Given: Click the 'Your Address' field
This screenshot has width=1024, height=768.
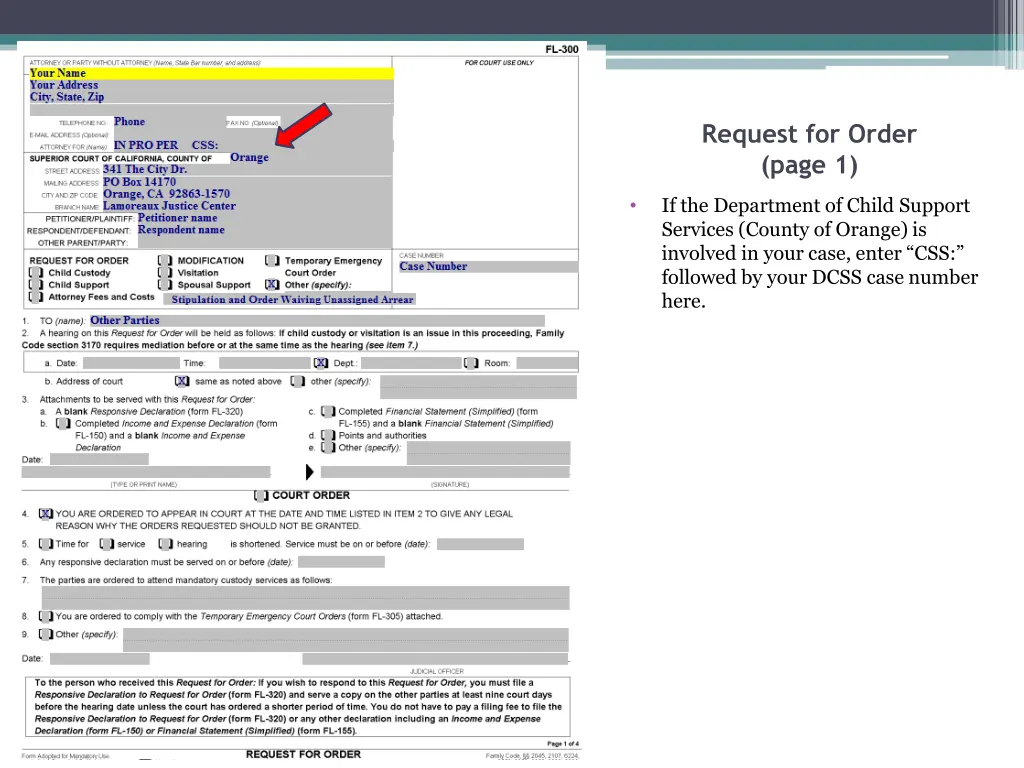Looking at the screenshot, I should (x=211, y=86).
